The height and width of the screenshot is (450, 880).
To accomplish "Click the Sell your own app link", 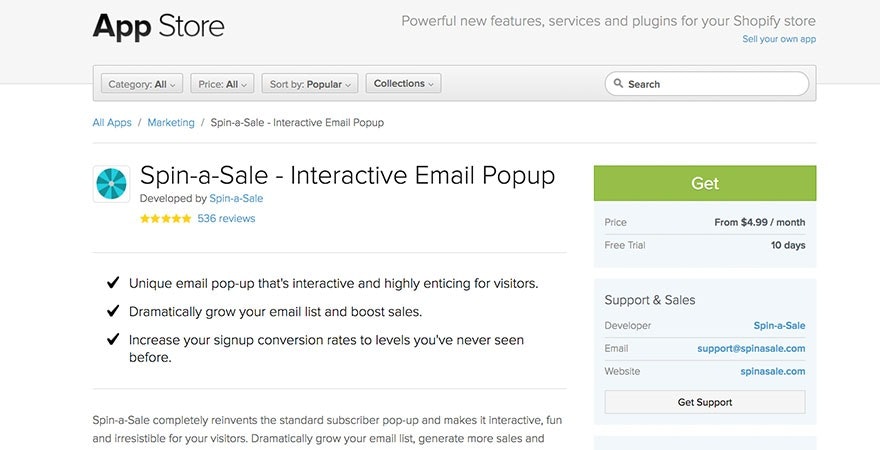I will click(779, 39).
